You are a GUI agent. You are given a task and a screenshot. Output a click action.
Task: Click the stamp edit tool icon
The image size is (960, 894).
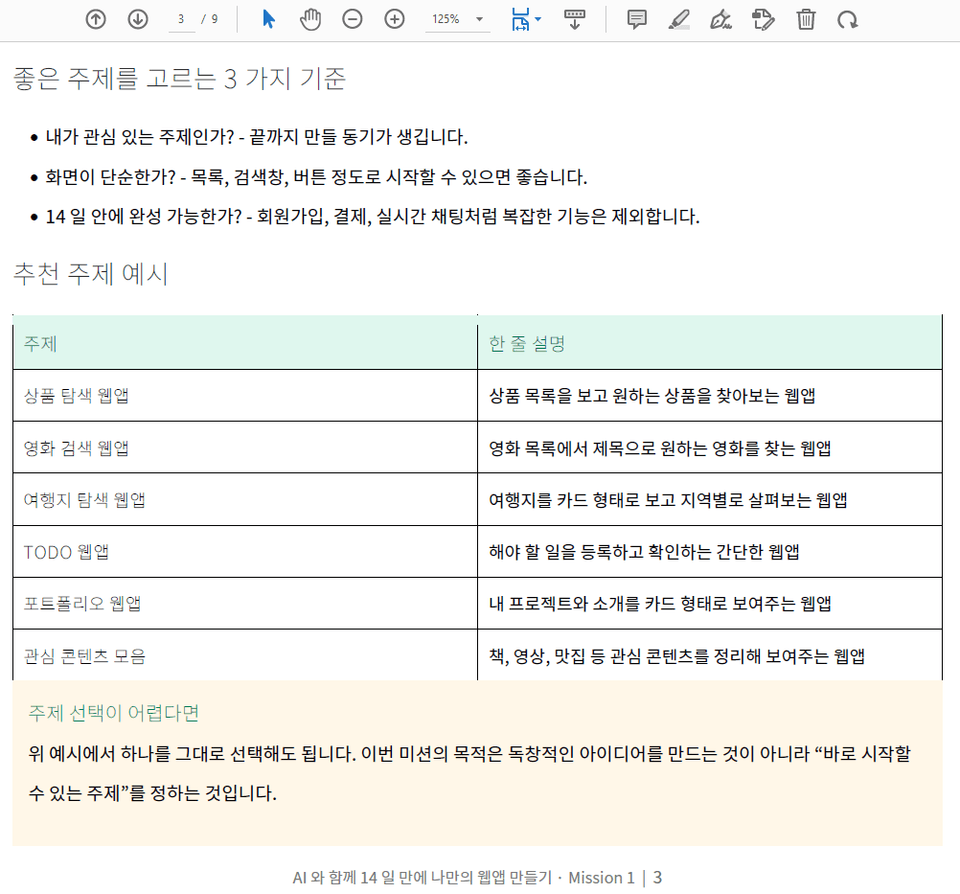763,20
